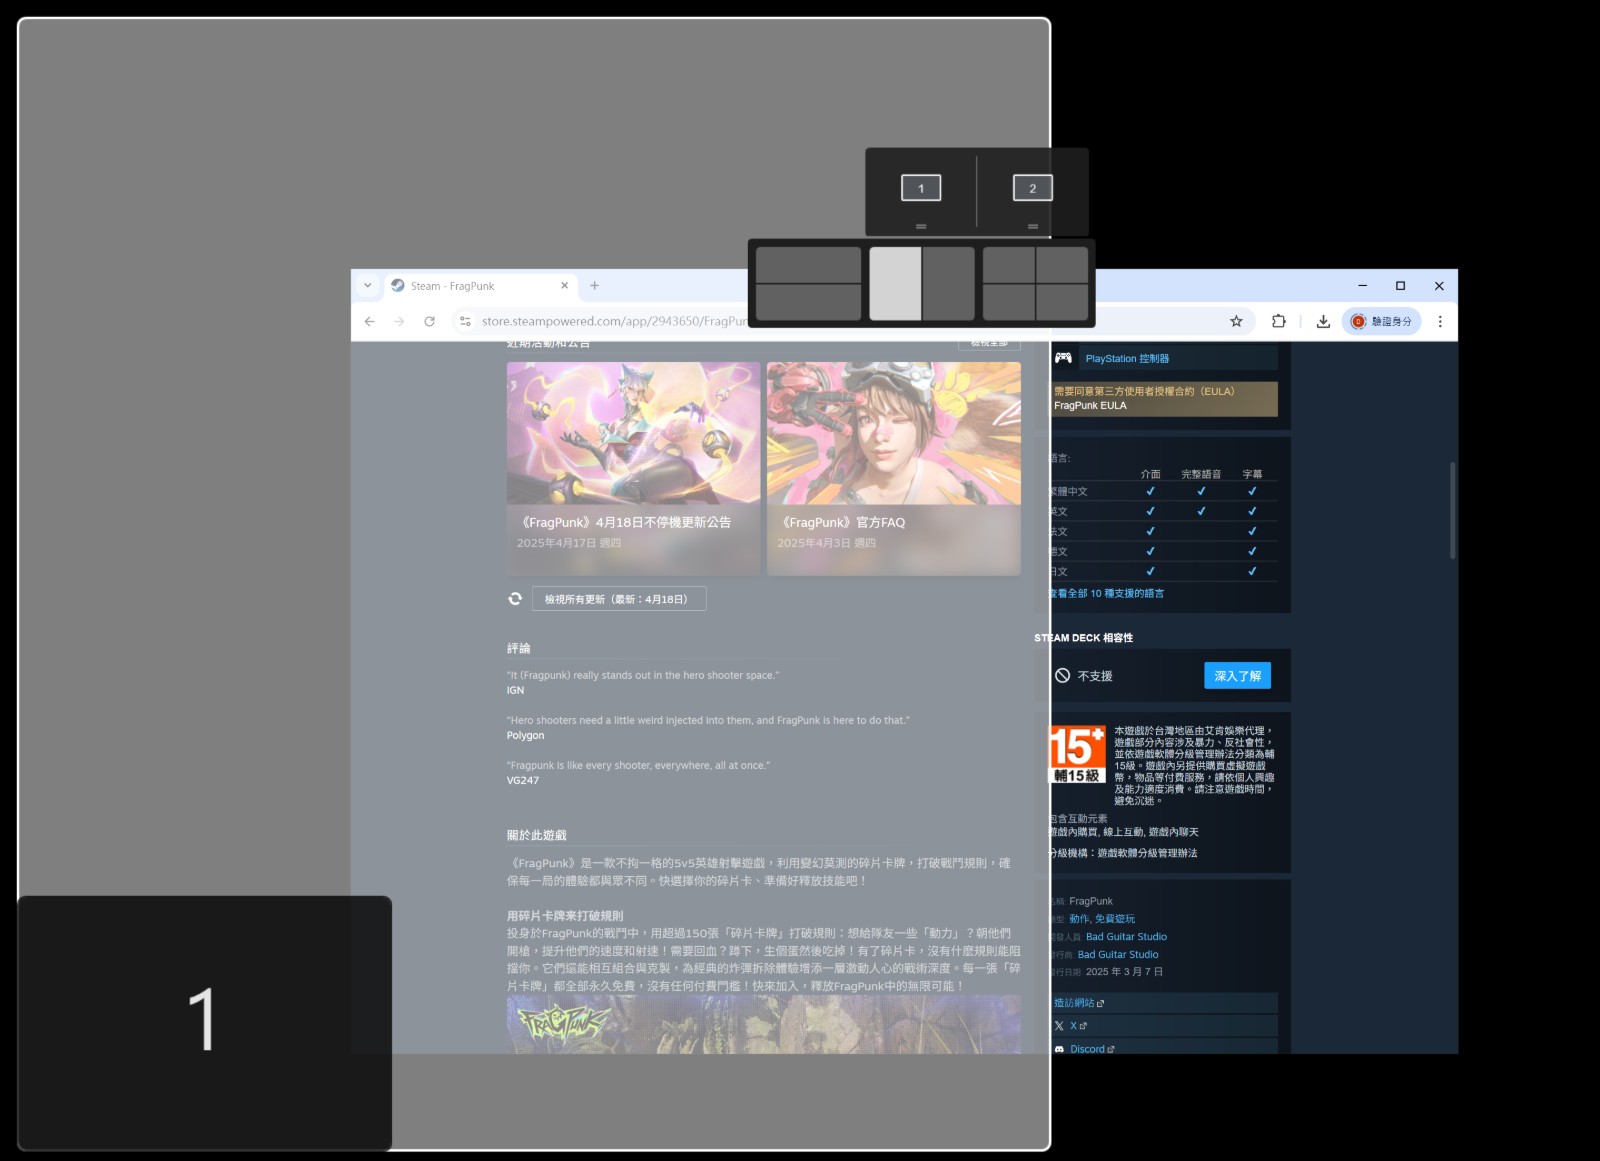Click the 15+ age rating badge
Screen dimensions: 1600x1161
[x=1077, y=754]
